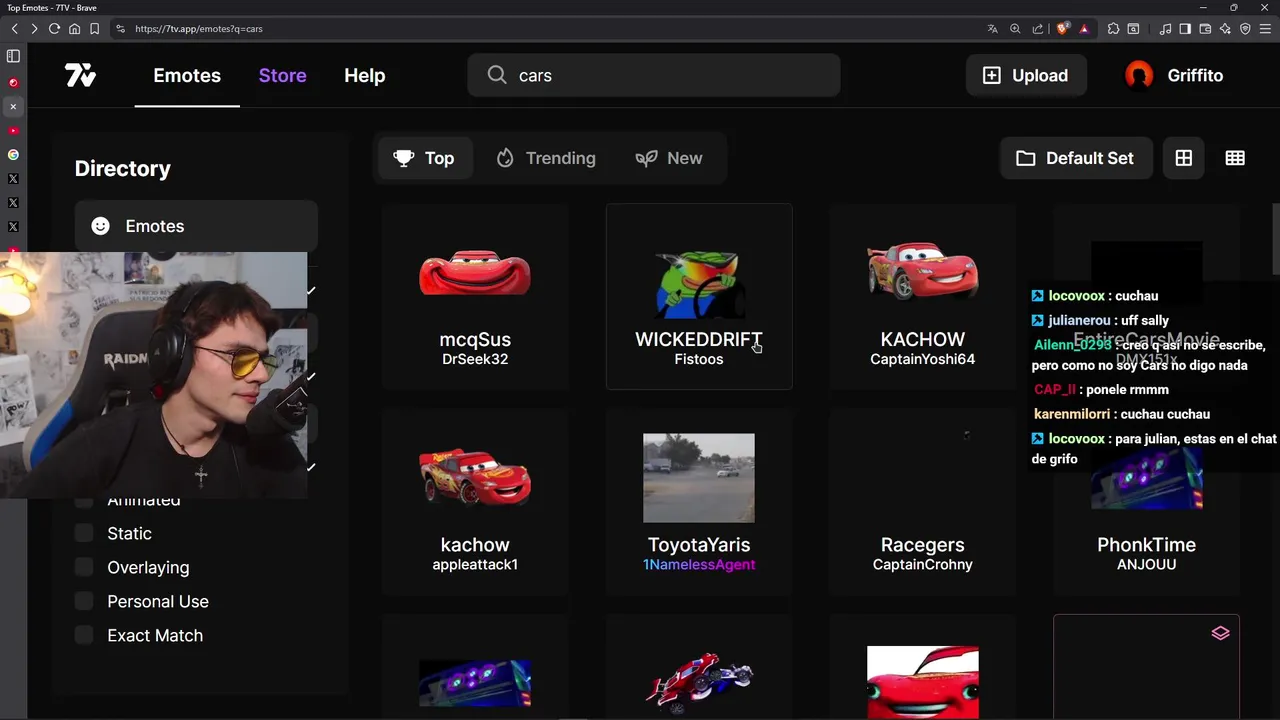Click the Trending flame icon
Screen dimensions: 1280x720
click(505, 158)
